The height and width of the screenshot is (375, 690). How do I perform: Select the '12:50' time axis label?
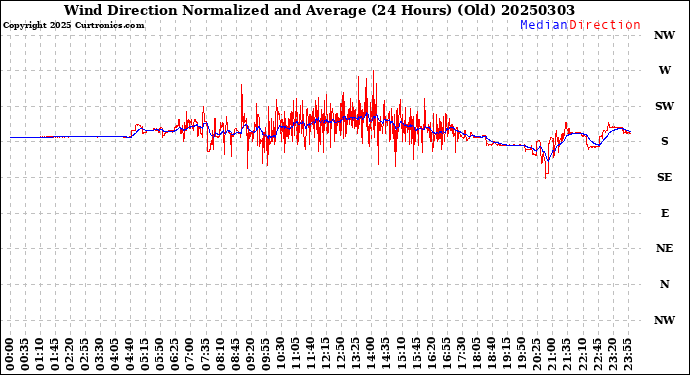point(340,354)
